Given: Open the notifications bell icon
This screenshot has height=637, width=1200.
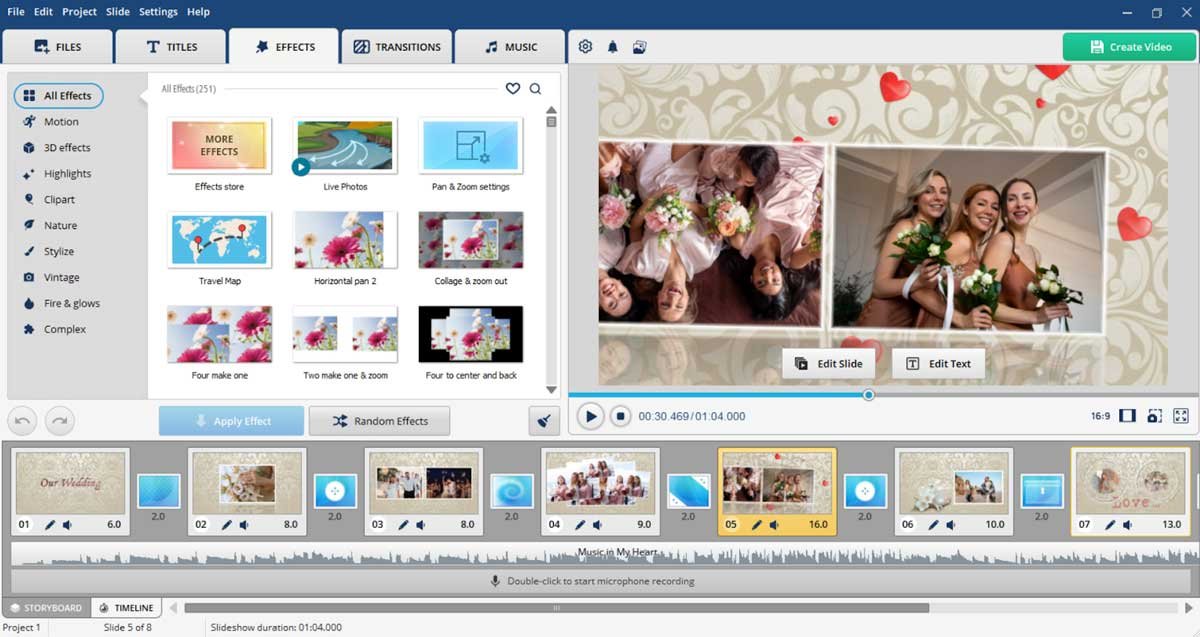Looking at the screenshot, I should (x=613, y=47).
